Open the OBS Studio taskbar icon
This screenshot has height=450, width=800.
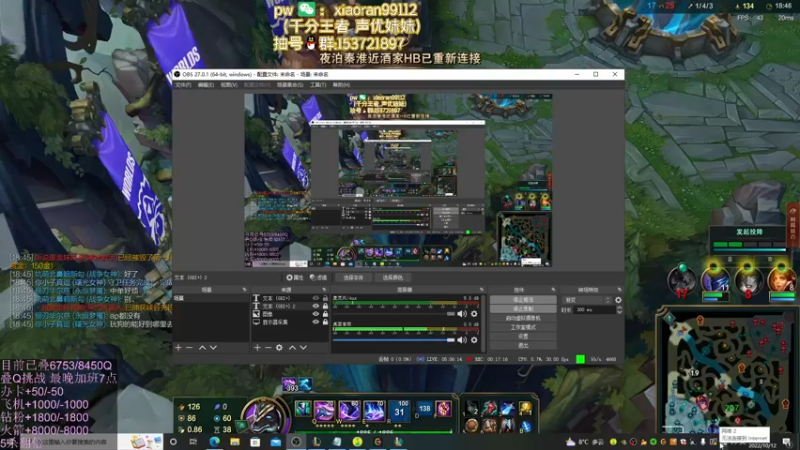(x=296, y=441)
